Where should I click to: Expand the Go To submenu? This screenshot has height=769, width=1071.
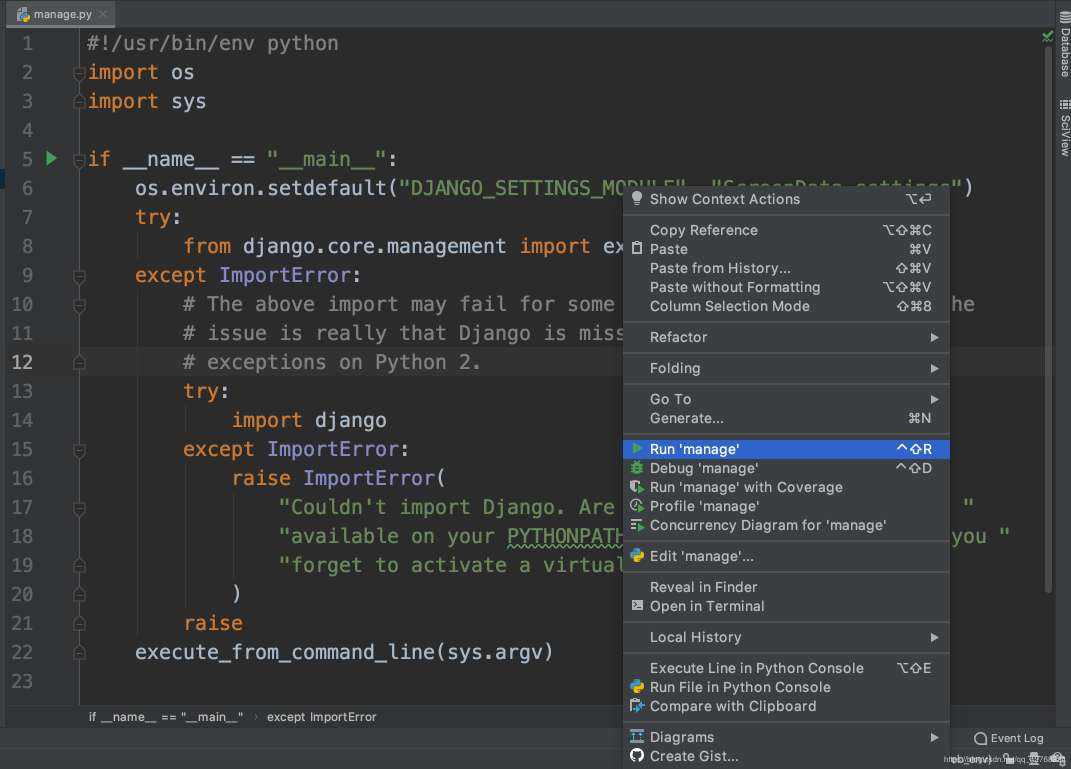[x=786, y=399]
